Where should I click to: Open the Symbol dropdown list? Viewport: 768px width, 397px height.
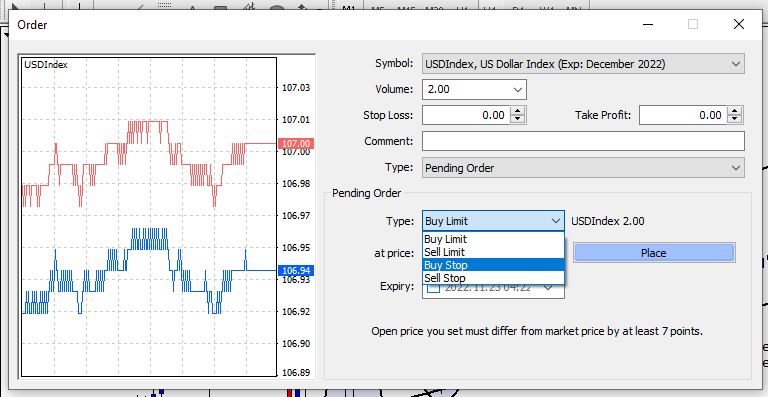tap(583, 64)
